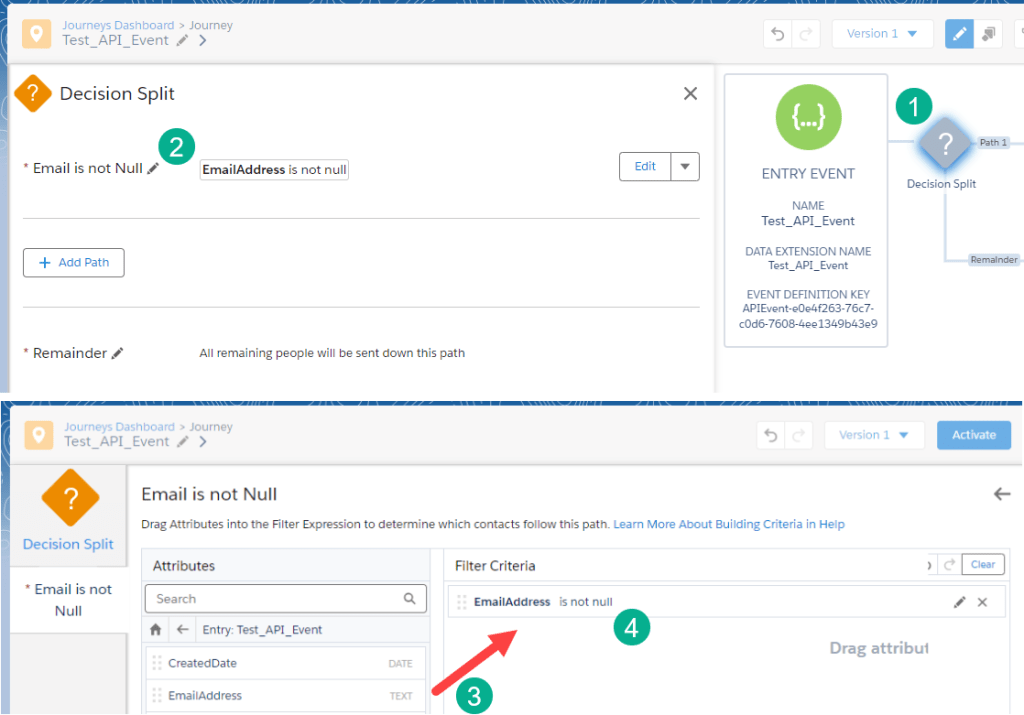Click home icon in Attributes panel
1024x715 pixels.
(x=156, y=630)
